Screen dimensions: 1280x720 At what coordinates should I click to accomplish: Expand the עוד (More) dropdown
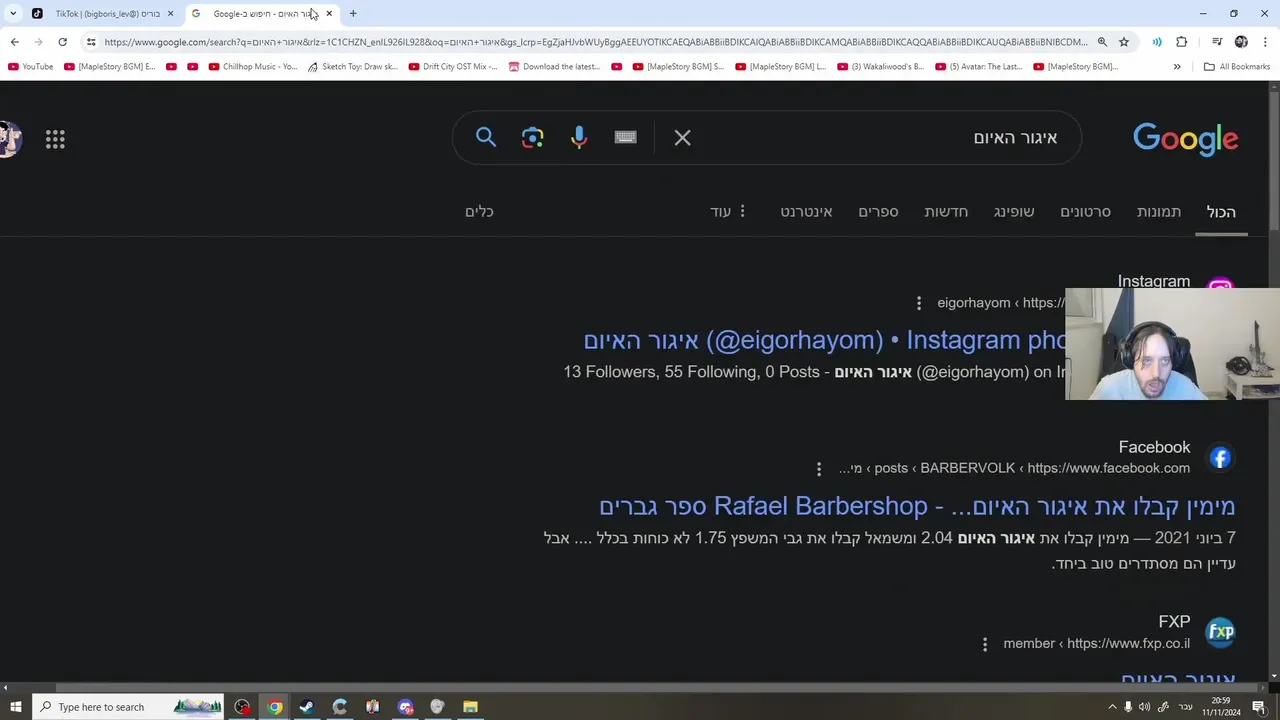click(729, 212)
